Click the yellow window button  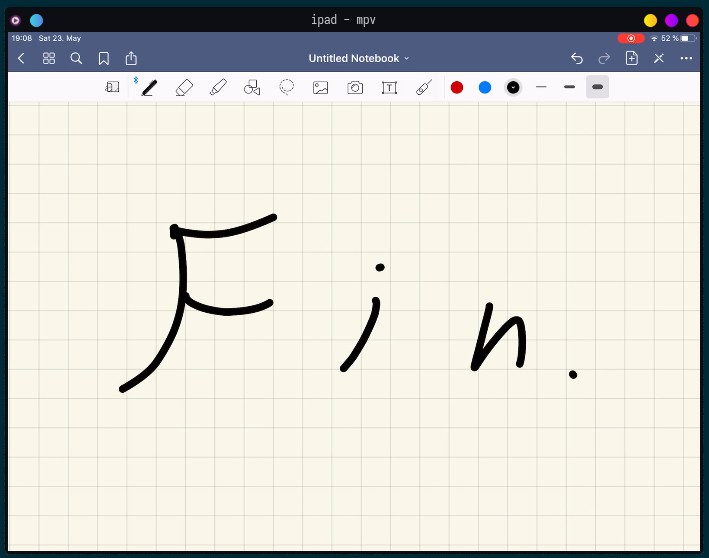click(650, 20)
